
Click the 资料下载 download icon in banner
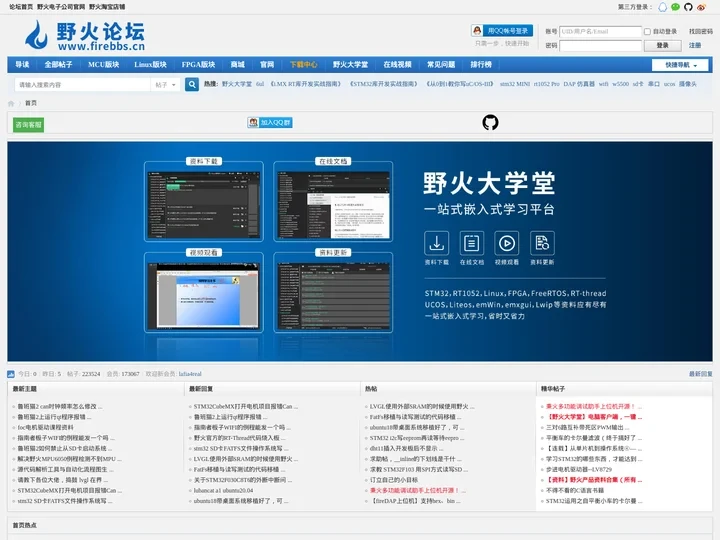(x=436, y=243)
